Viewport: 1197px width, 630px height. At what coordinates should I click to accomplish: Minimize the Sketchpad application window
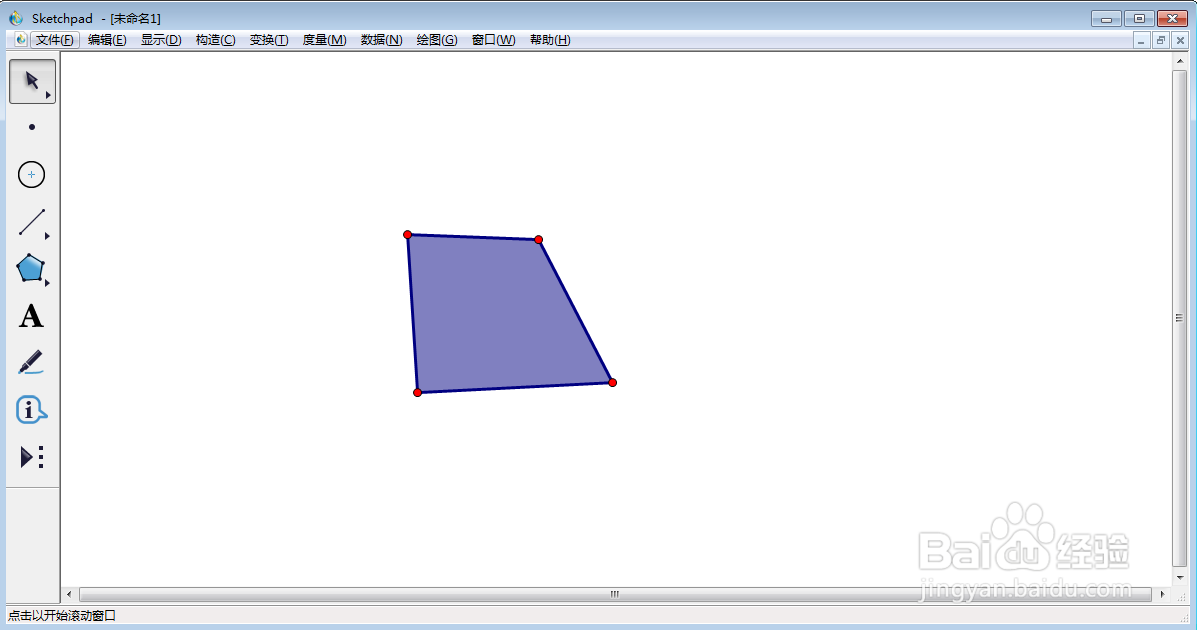pyautogui.click(x=1106, y=18)
